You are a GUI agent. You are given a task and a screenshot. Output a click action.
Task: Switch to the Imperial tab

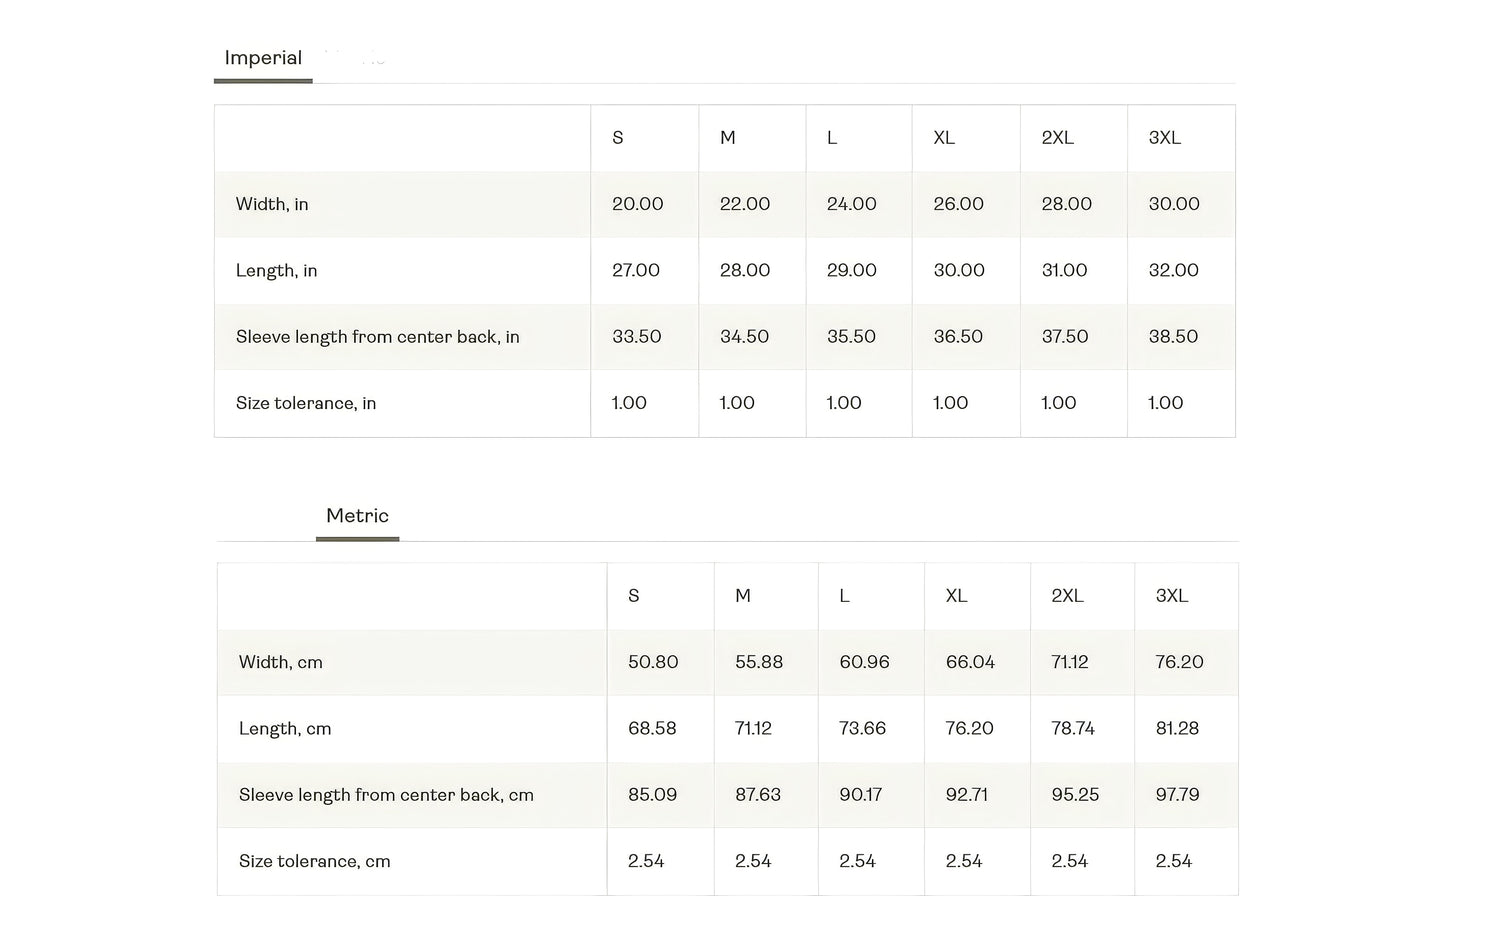[263, 58]
